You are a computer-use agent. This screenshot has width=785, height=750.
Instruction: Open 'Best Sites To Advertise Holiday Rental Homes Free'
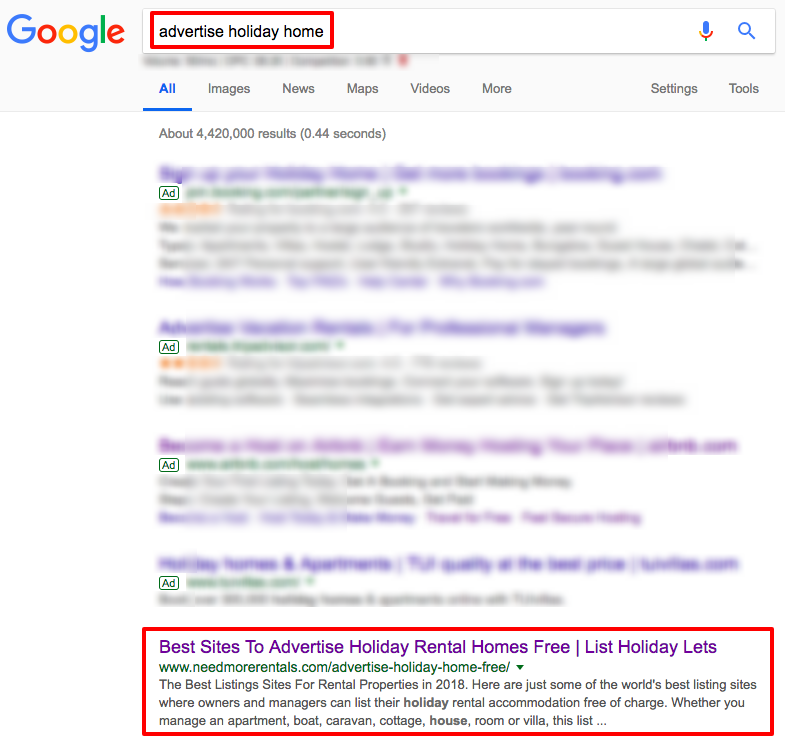437,647
